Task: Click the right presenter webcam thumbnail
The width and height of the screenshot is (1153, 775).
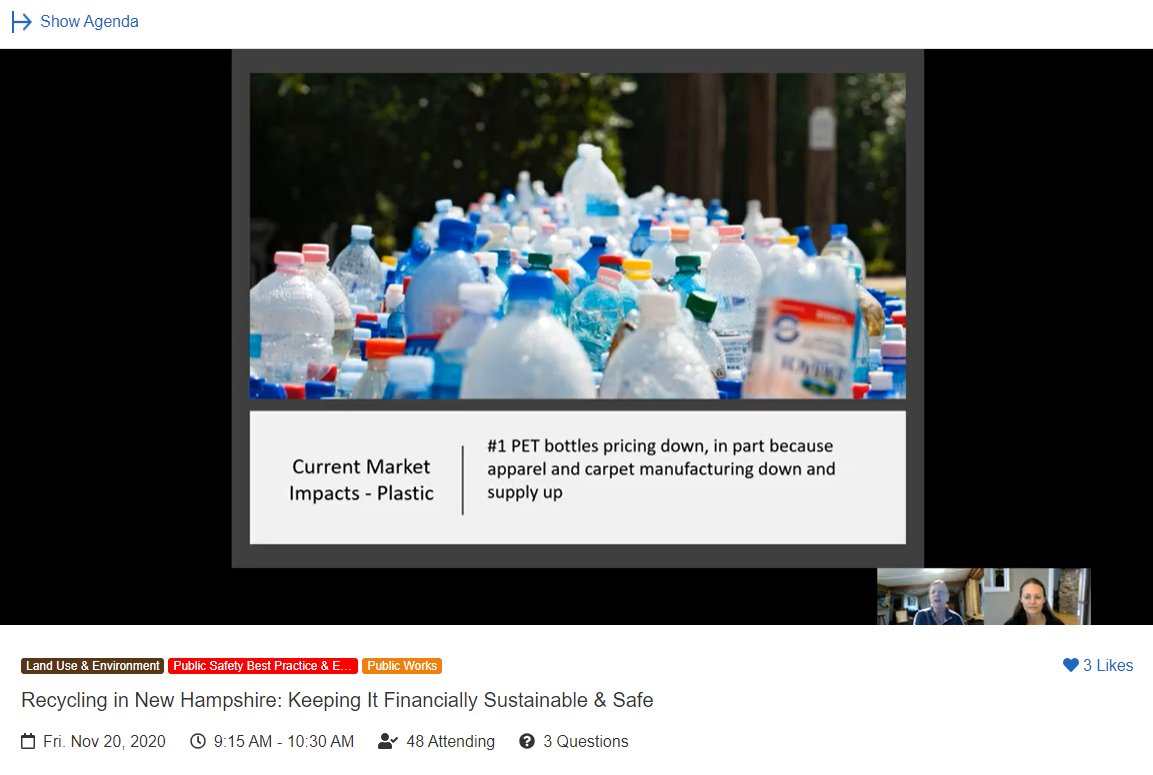Action: (1037, 596)
